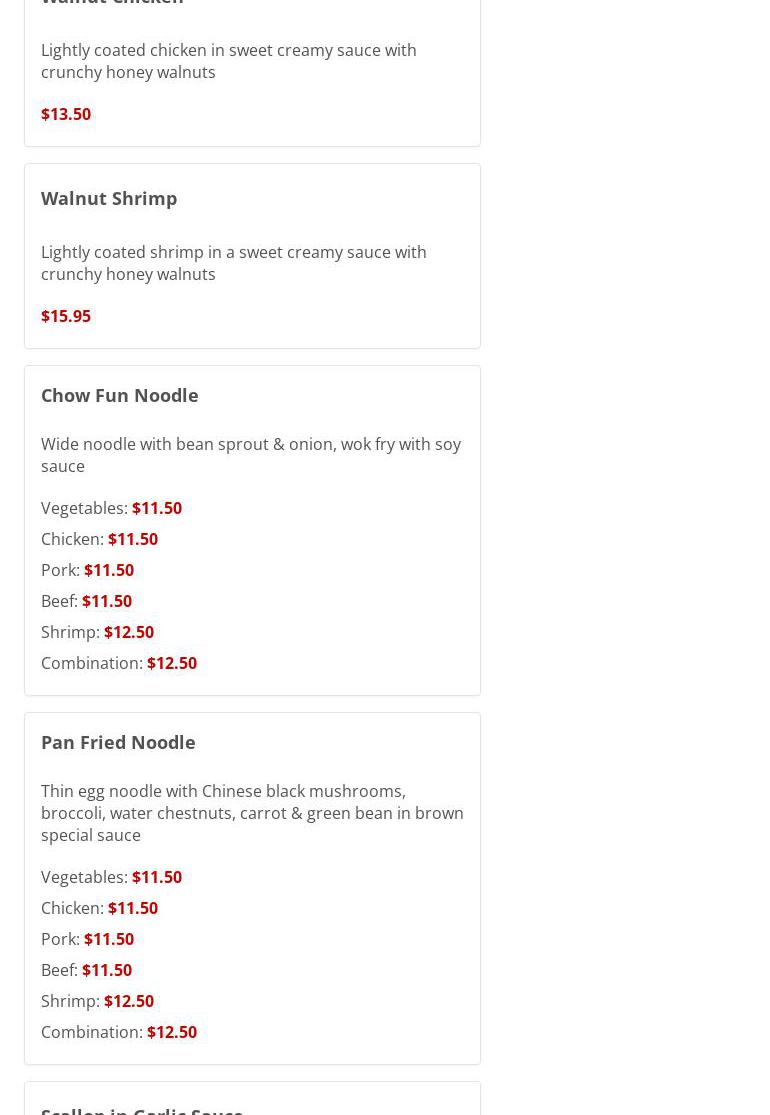Click the Pan Fried Noodle description
The width and height of the screenshot is (770, 1115).
click(x=252, y=813)
